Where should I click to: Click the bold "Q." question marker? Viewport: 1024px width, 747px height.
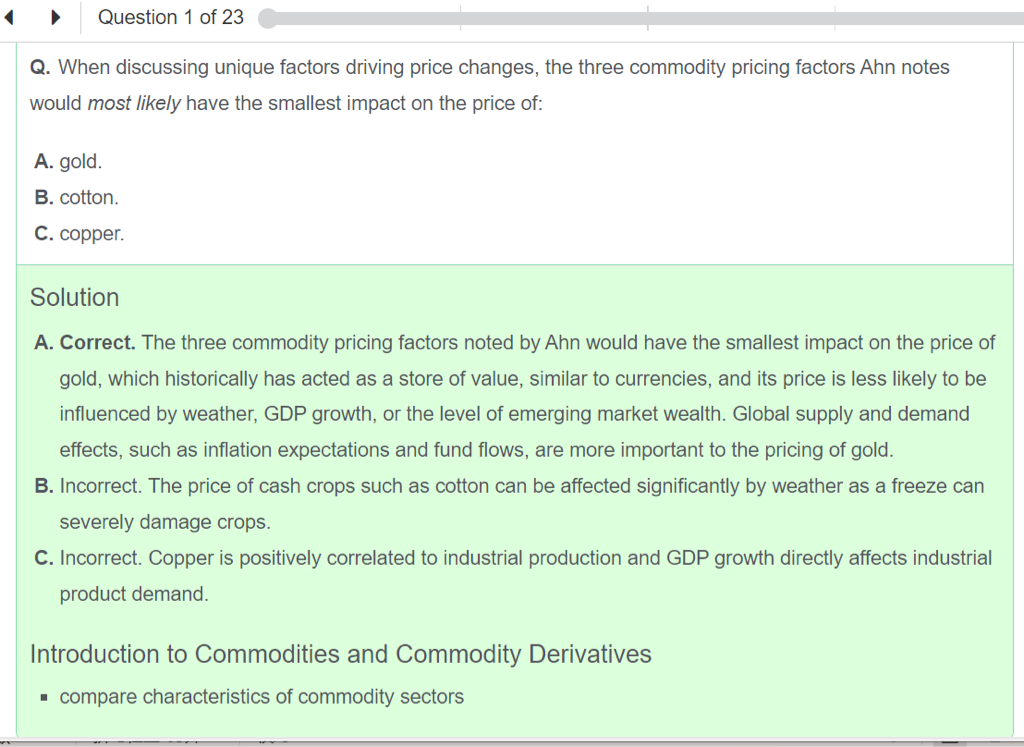40,68
